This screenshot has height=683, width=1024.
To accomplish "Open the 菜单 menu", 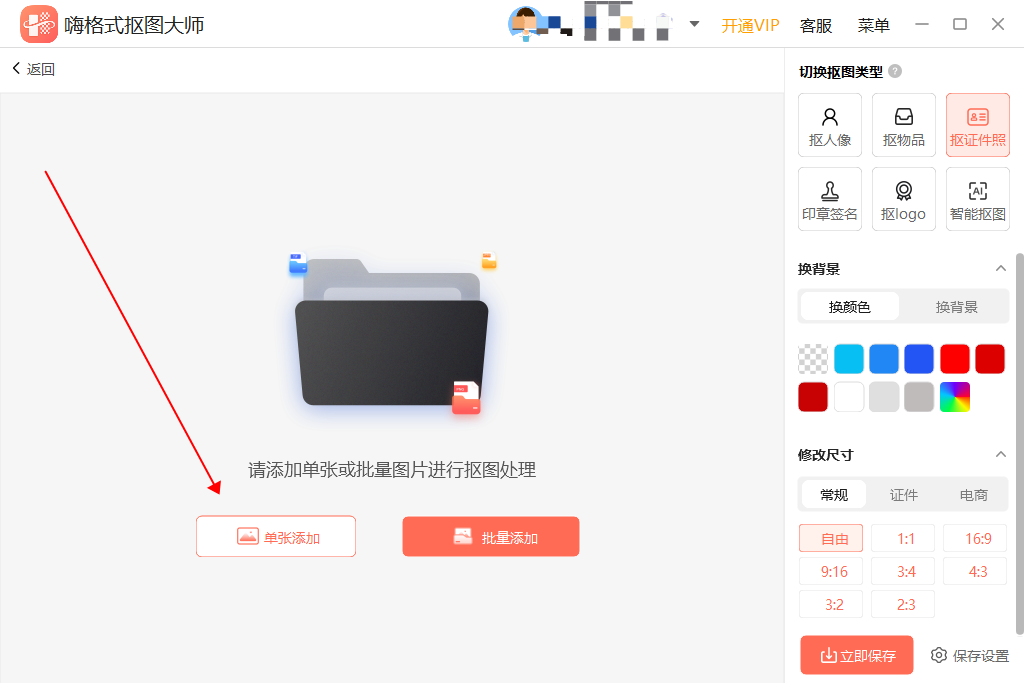I will click(873, 25).
